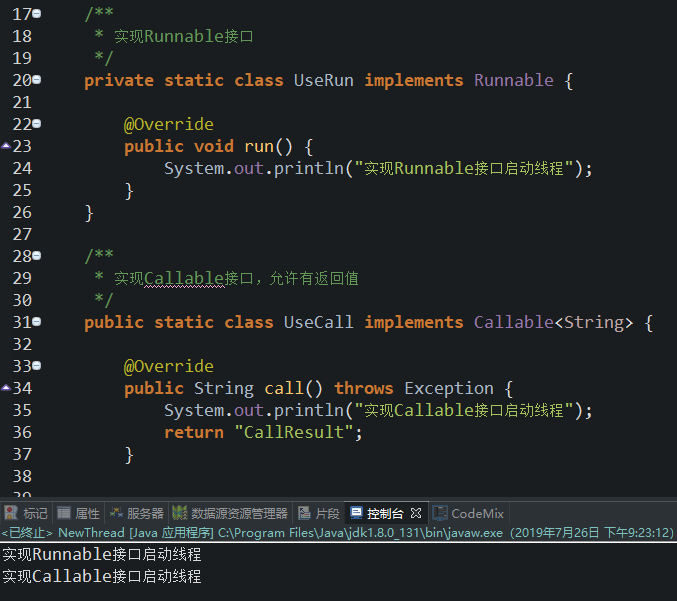Click the 服务器 tab's server icon

(x=116, y=513)
